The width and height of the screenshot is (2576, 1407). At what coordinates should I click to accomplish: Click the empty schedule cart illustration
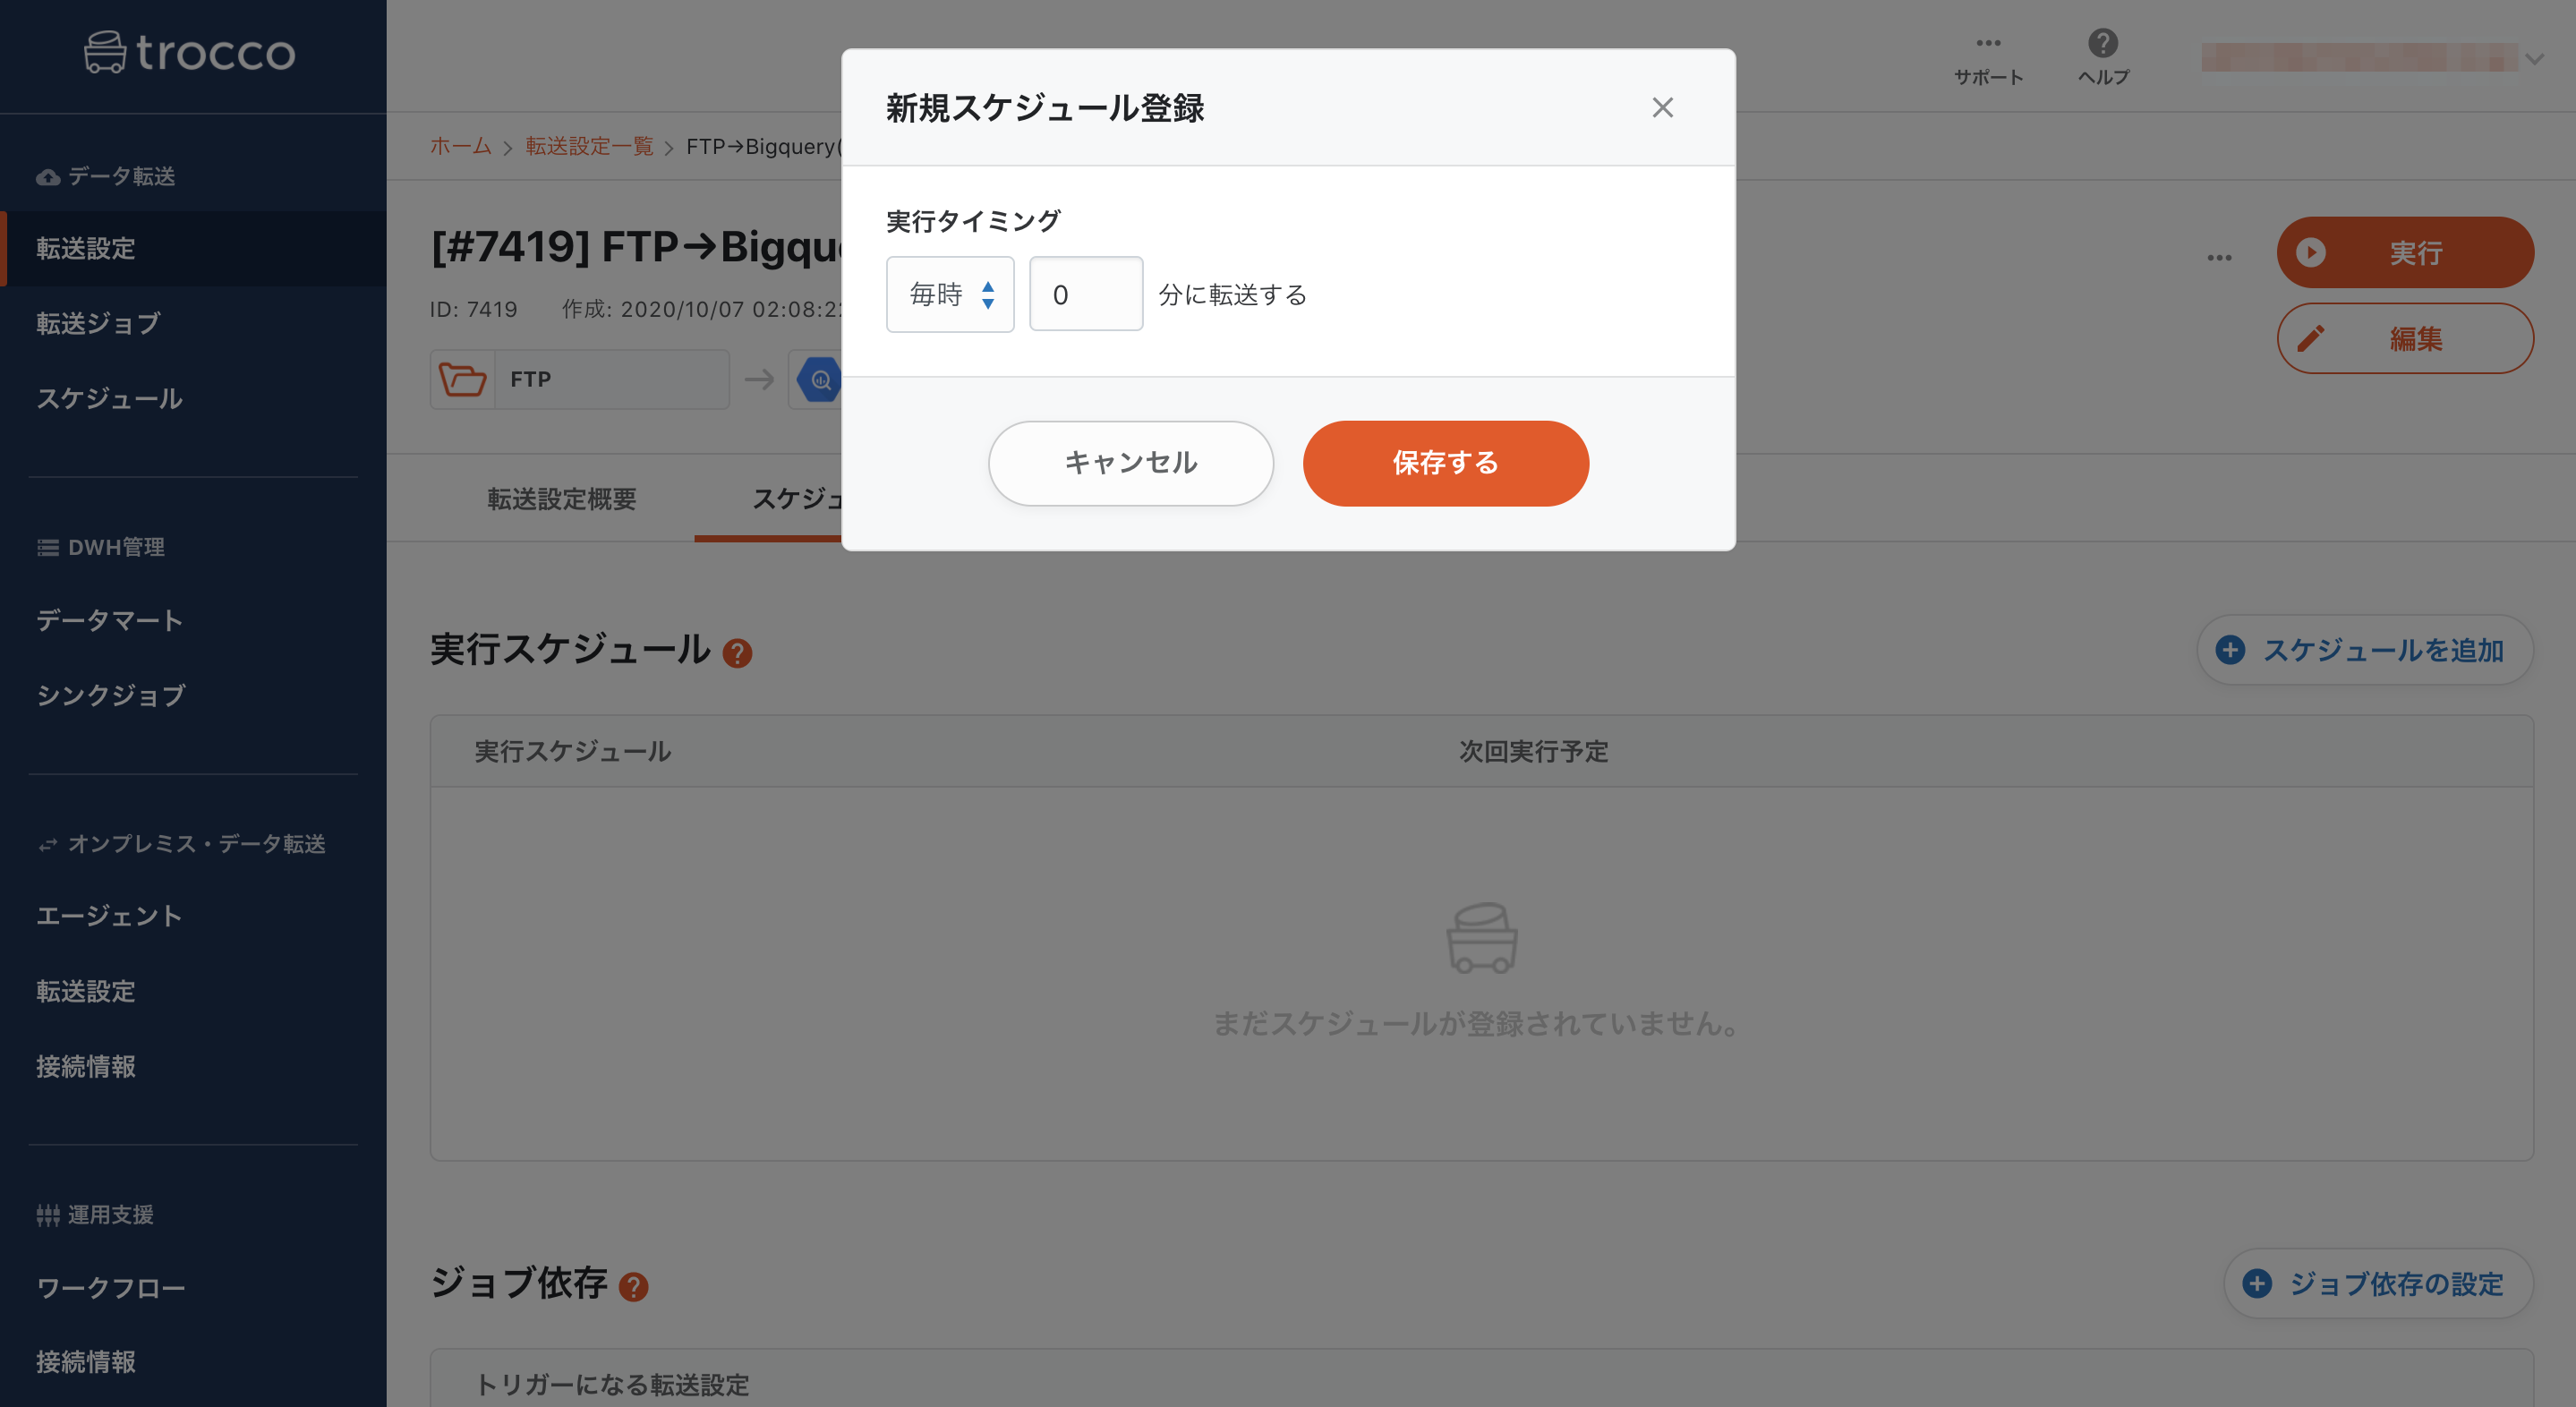click(x=1482, y=937)
